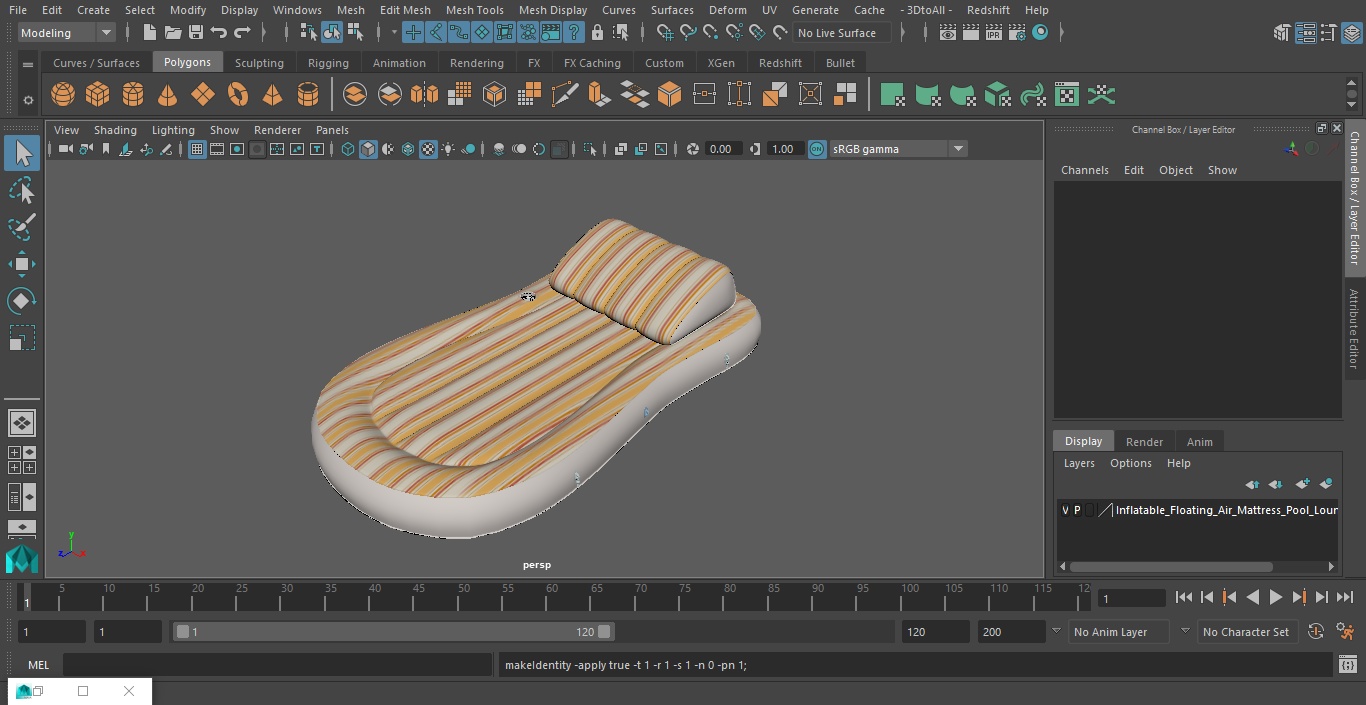
Task: Redo the action with the status line arrow
Action: [242, 33]
